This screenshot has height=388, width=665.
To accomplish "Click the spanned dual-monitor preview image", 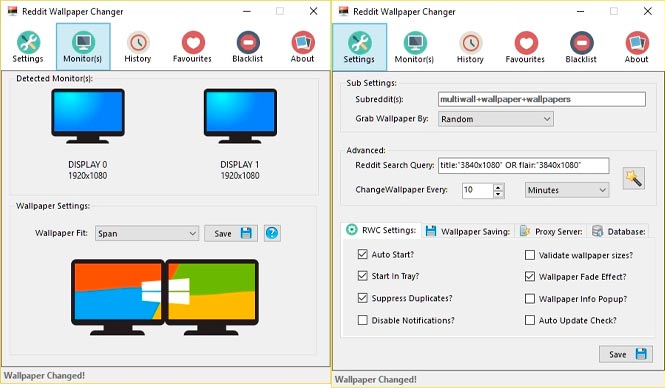I will coord(165,297).
